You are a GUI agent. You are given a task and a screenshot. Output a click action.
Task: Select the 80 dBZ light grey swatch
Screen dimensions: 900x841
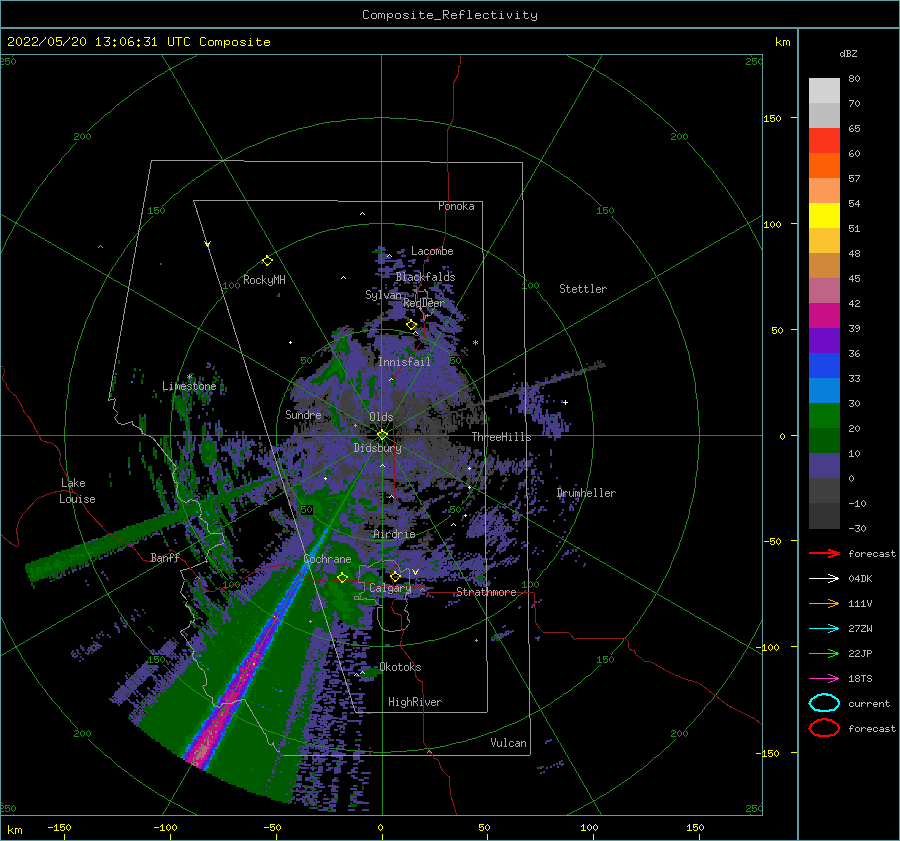point(824,91)
